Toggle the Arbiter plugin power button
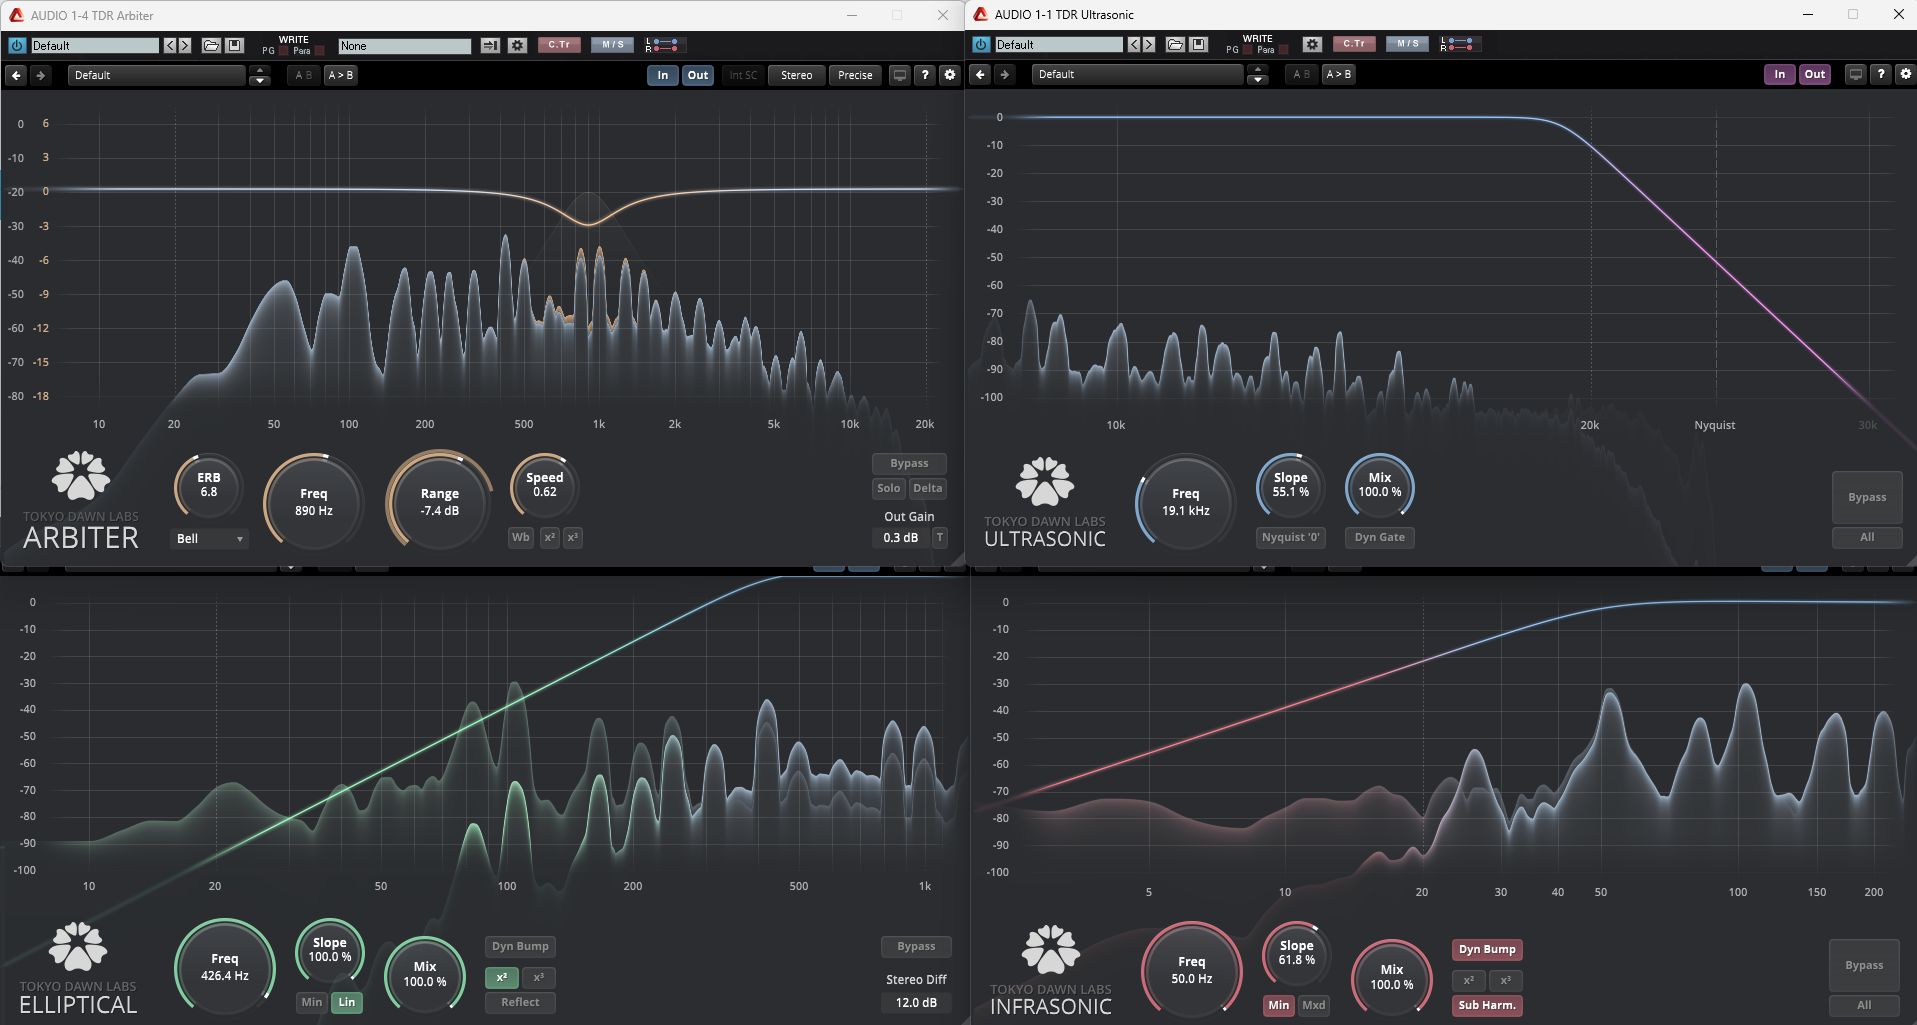The height and width of the screenshot is (1025, 1917). click(x=17, y=45)
